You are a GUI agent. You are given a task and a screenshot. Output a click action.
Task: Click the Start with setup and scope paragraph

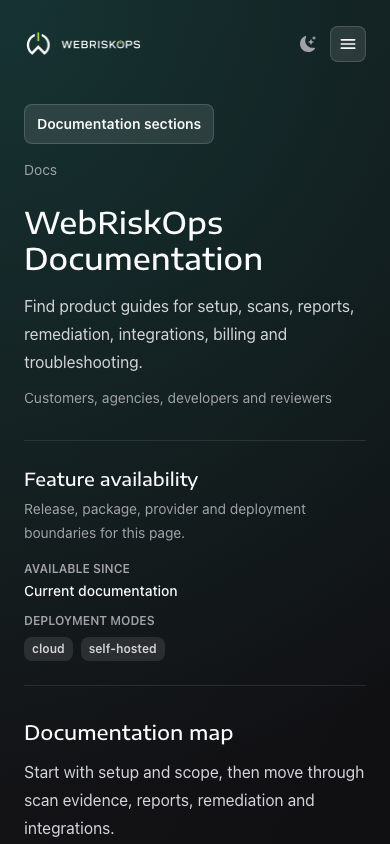(194, 800)
